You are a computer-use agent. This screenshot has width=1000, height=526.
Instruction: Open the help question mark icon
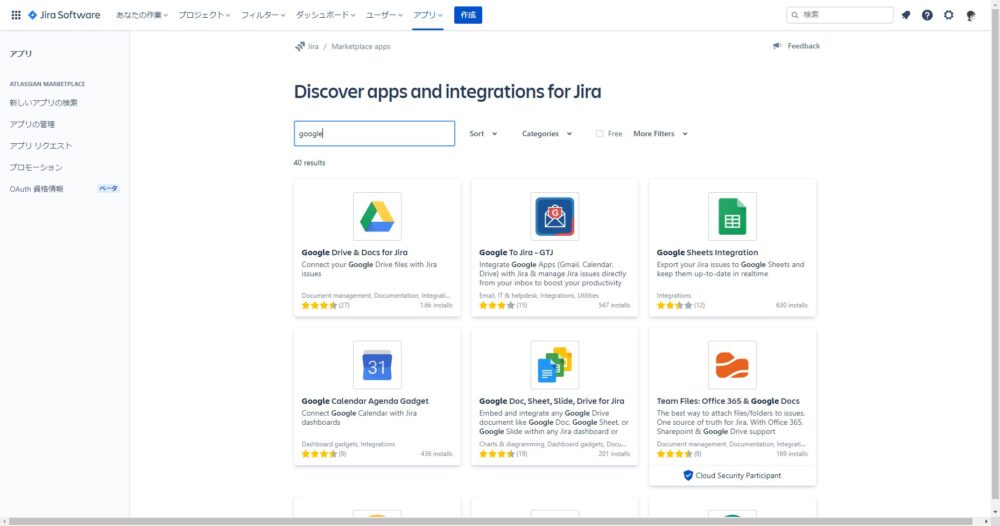[x=927, y=15]
